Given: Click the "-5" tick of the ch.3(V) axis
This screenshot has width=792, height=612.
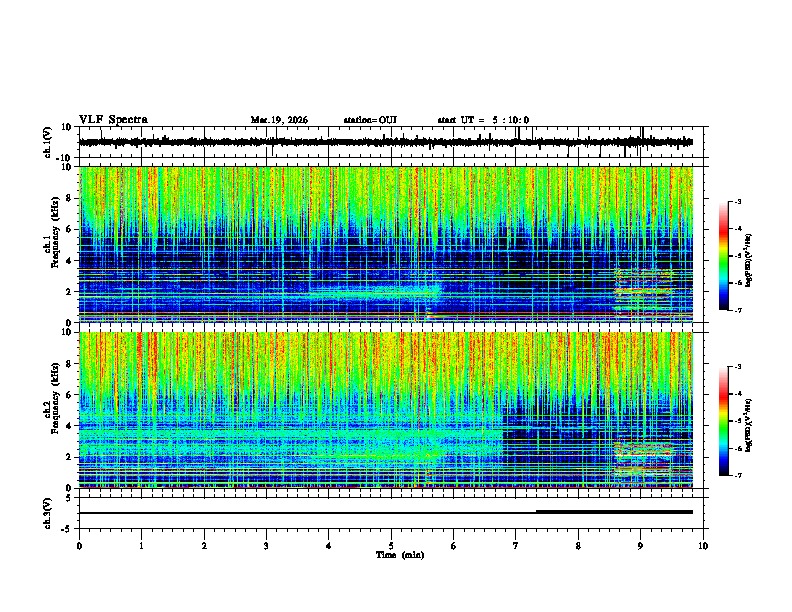Looking at the screenshot, I should tap(68, 529).
